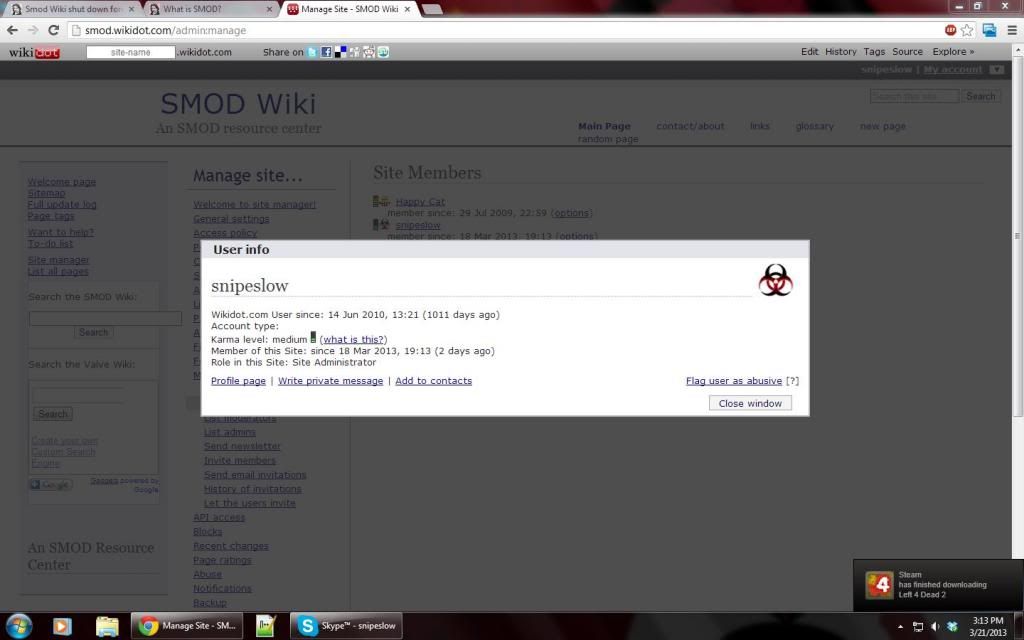Image resolution: width=1024 pixels, height=640 pixels.
Task: Click the karma level indicator icon
Action: coord(313,338)
